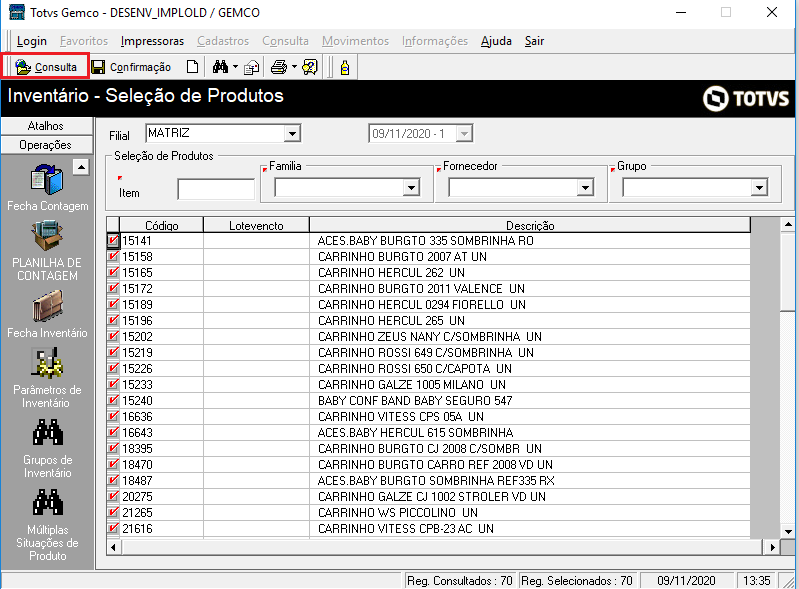This screenshot has width=799, height=589.
Task: Click the Descrição column header
Action: tap(530, 225)
